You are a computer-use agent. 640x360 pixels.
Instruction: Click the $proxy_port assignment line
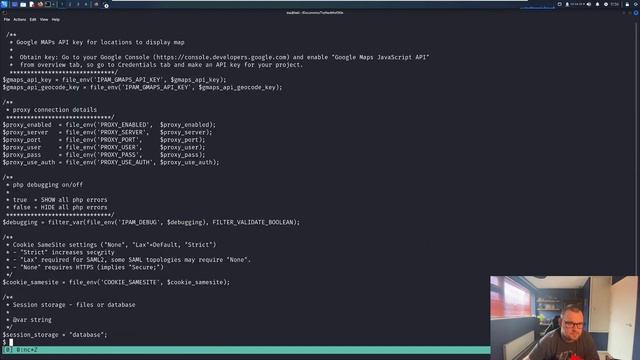[104, 140]
